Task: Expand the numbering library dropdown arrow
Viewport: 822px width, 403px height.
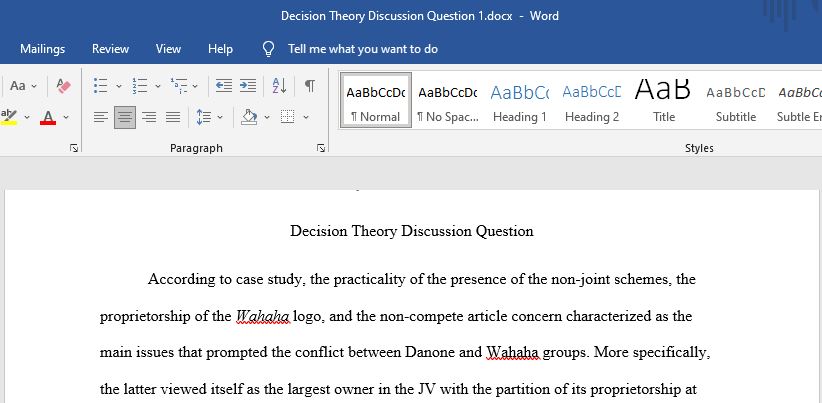Action: click(x=157, y=86)
